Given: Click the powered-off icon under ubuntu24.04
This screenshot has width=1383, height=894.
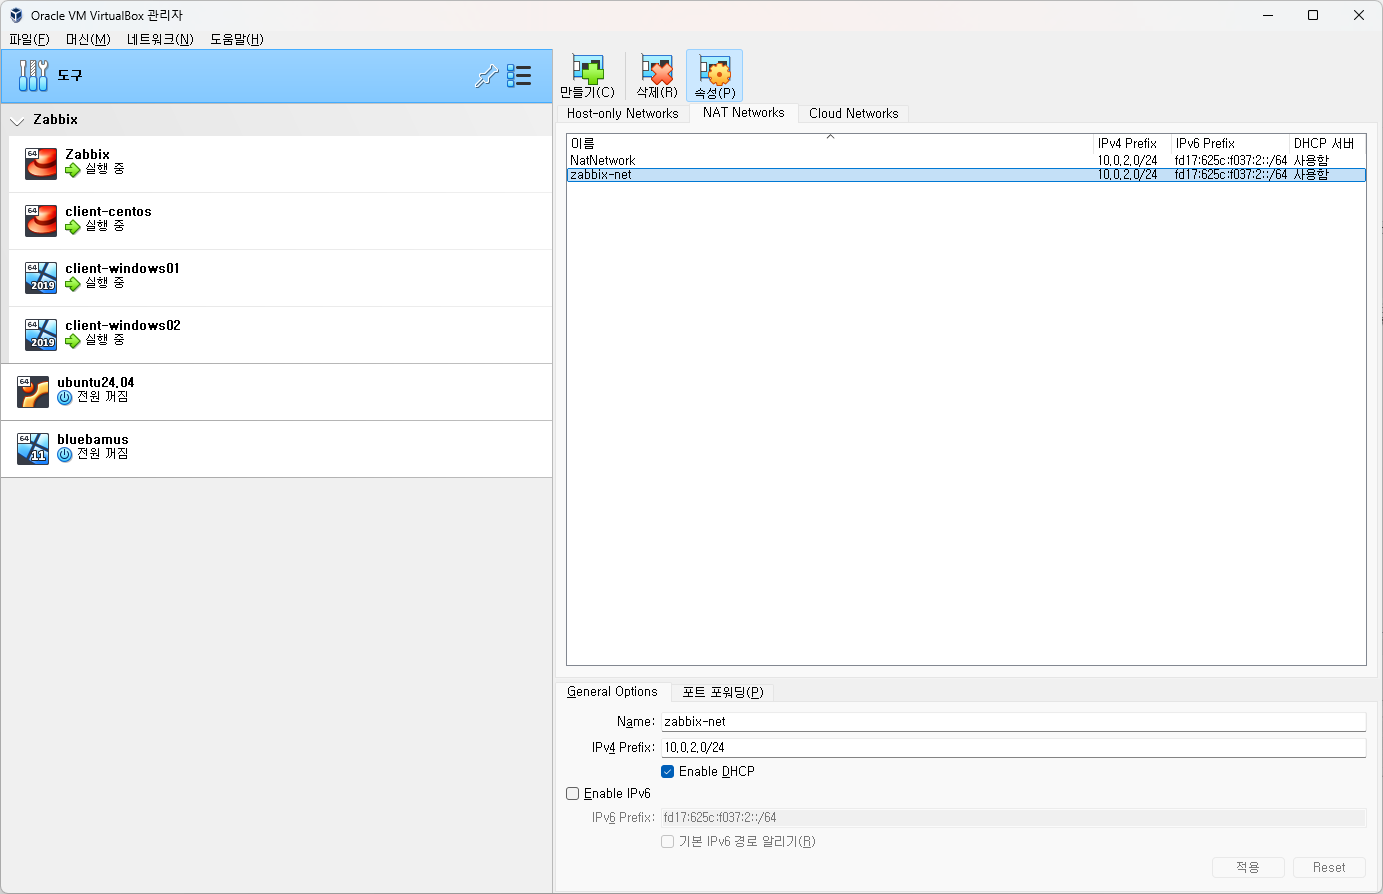Looking at the screenshot, I should click(65, 397).
